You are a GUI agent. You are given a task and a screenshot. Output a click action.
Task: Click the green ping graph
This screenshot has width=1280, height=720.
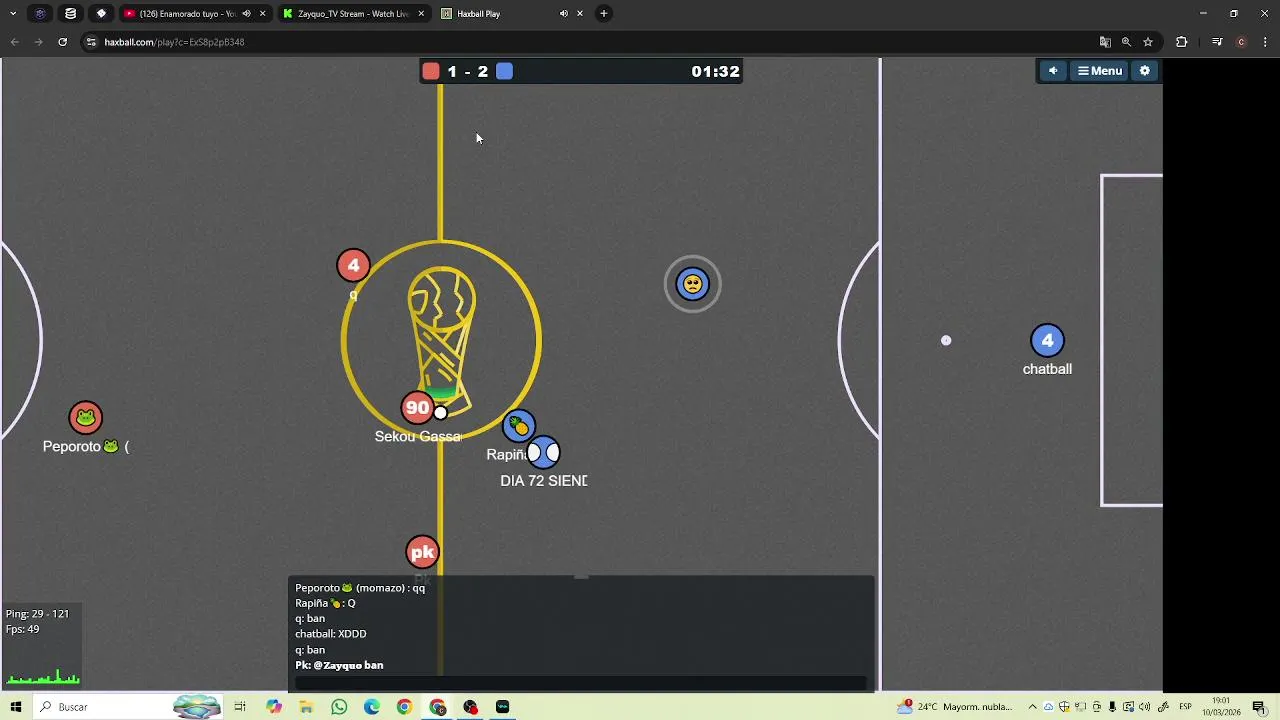[x=43, y=677]
